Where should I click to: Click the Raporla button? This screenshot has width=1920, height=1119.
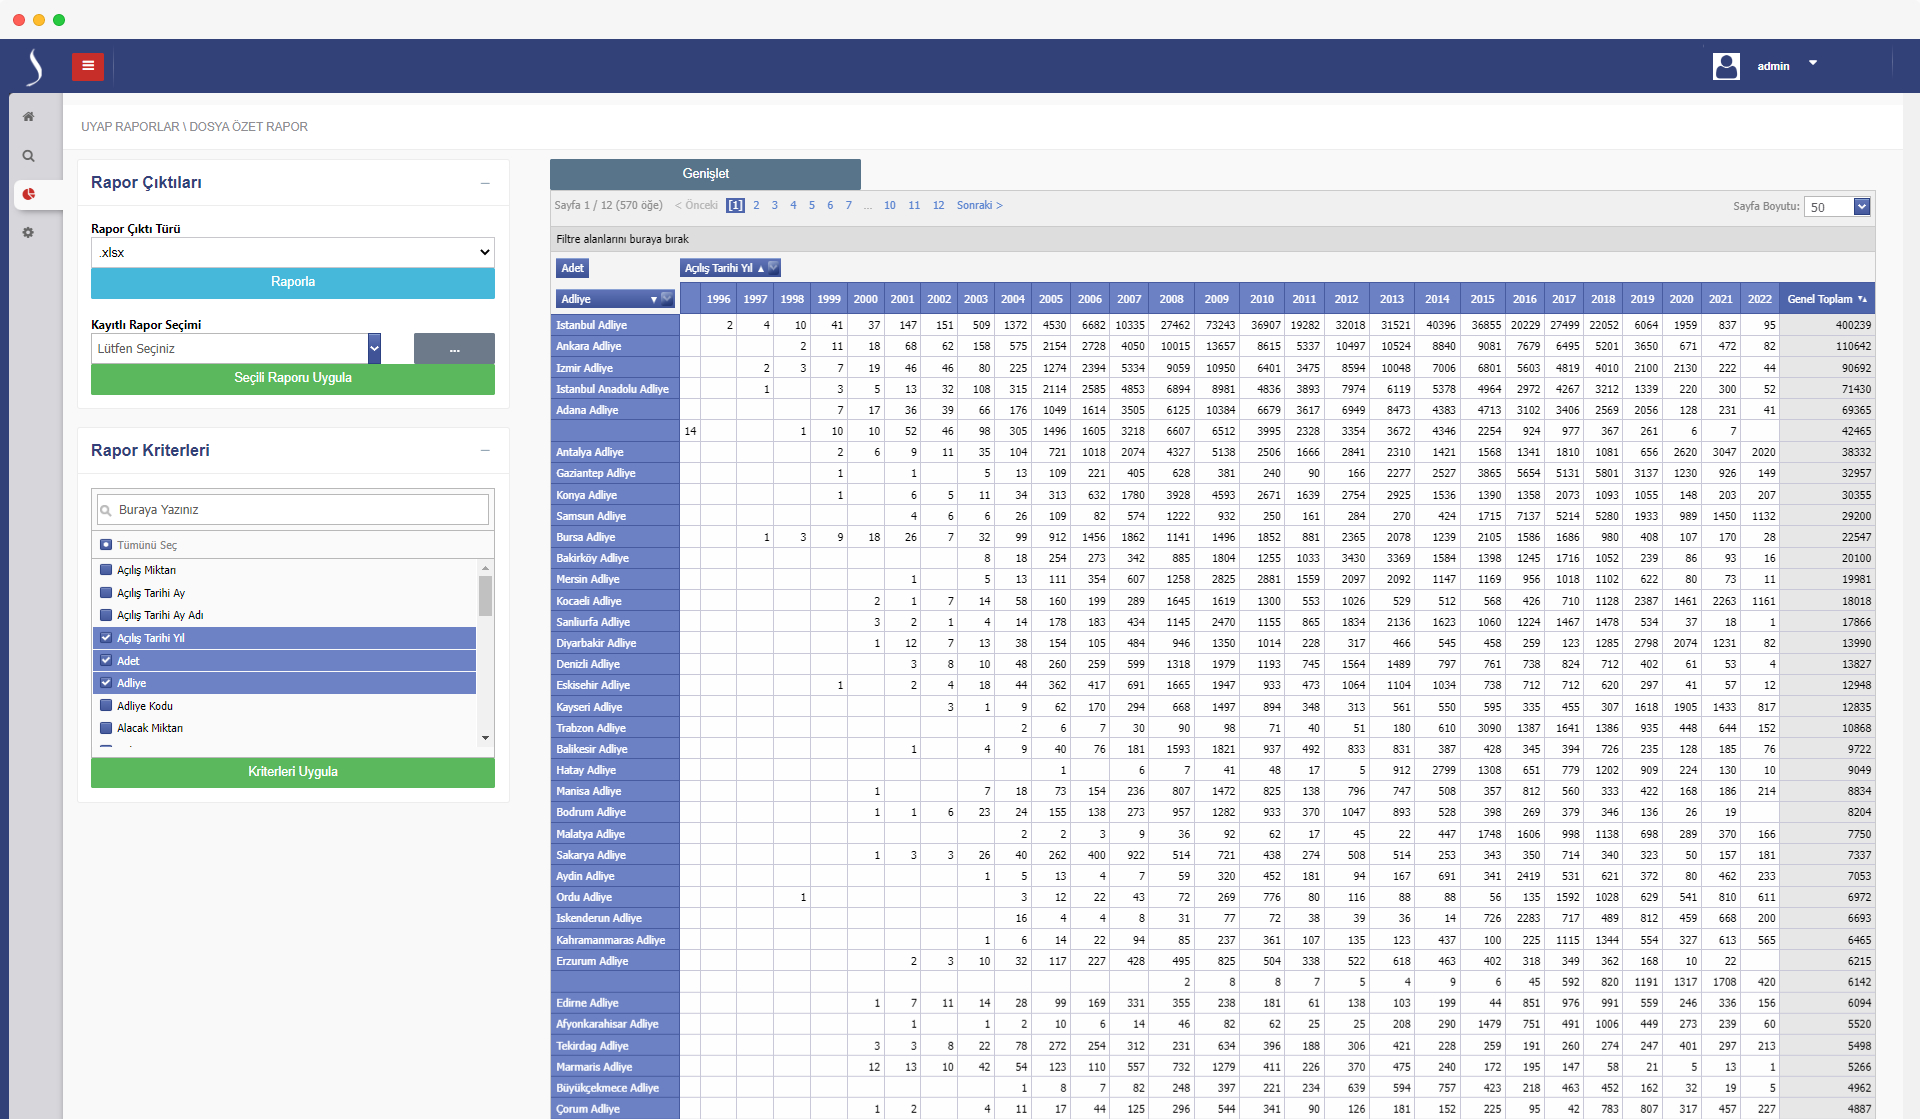pos(293,282)
